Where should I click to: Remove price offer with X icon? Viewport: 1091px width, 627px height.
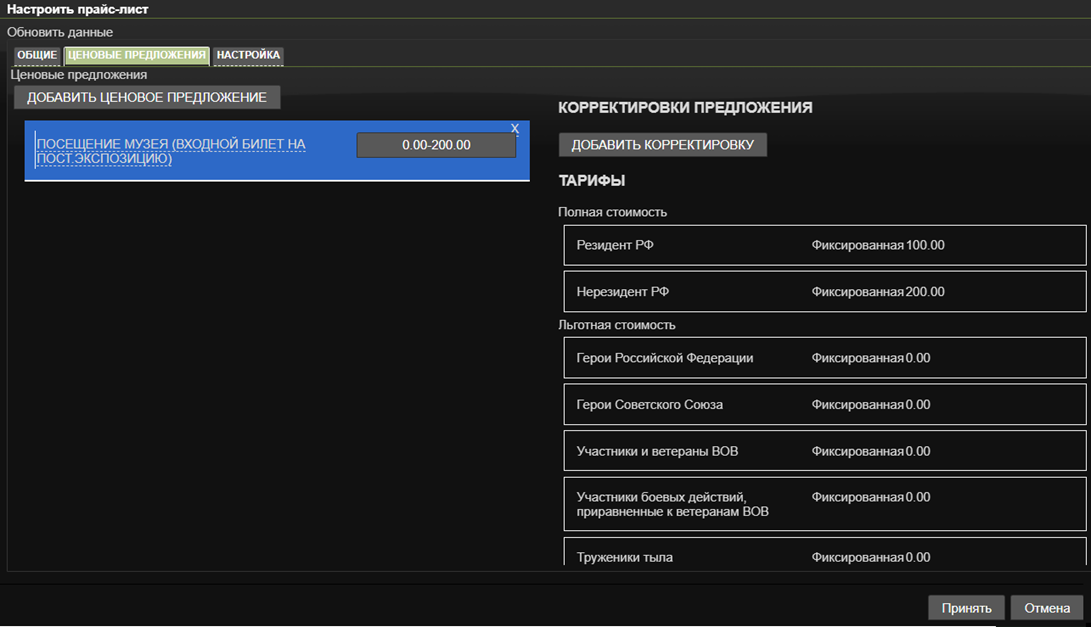515,128
